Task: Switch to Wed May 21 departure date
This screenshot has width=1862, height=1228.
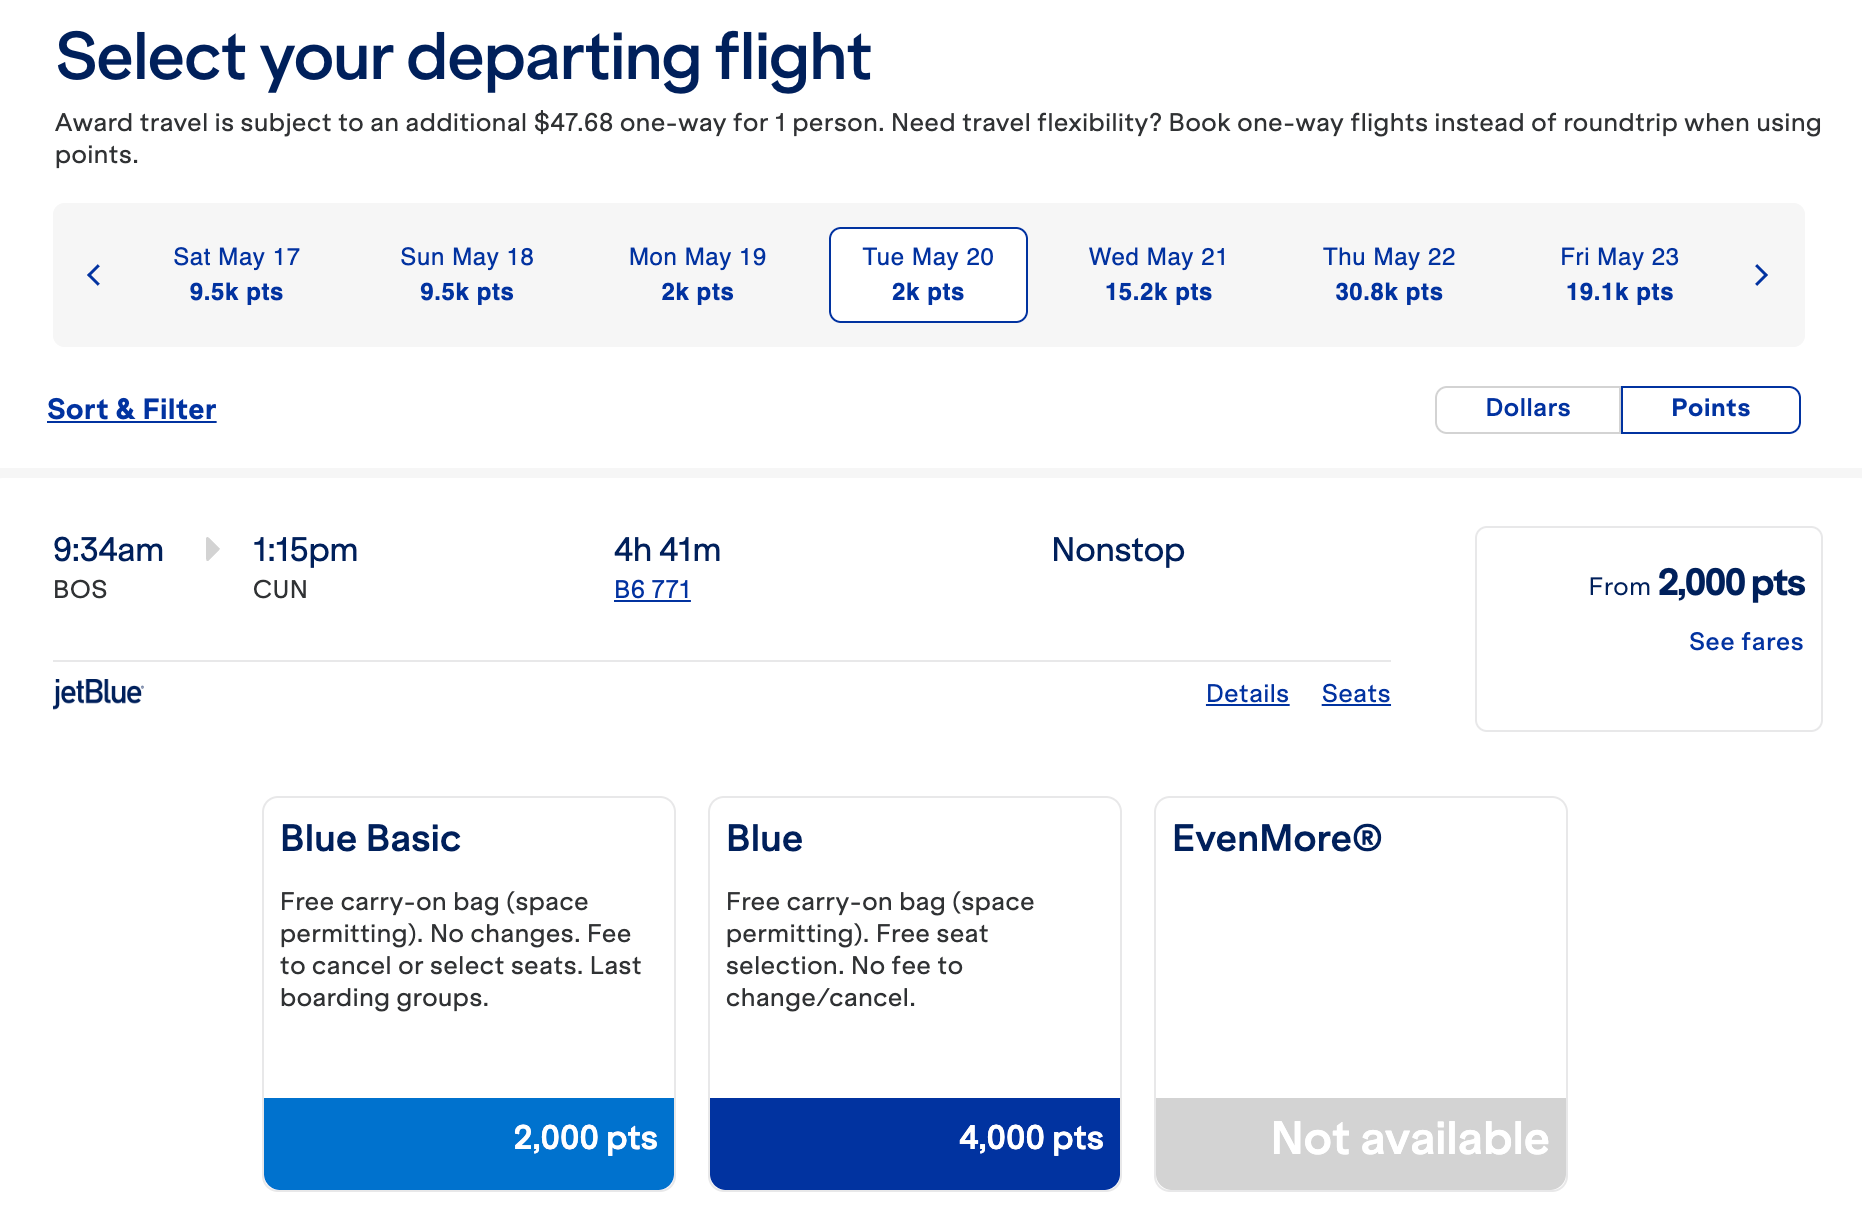Action: (1157, 274)
